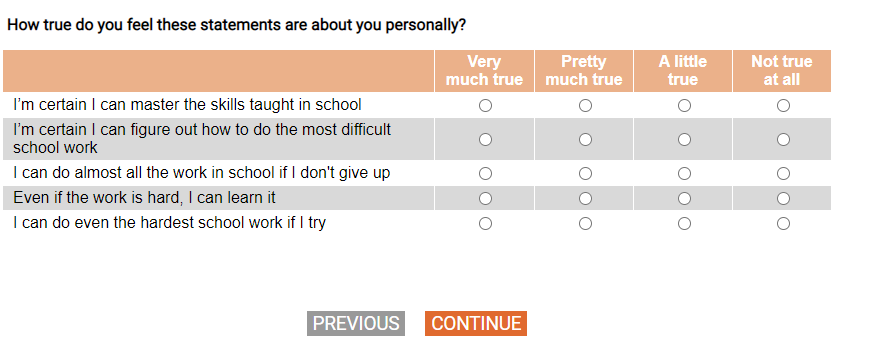Choose 'A little true' for hardest school work if I try
The image size is (878, 361).
pos(684,223)
